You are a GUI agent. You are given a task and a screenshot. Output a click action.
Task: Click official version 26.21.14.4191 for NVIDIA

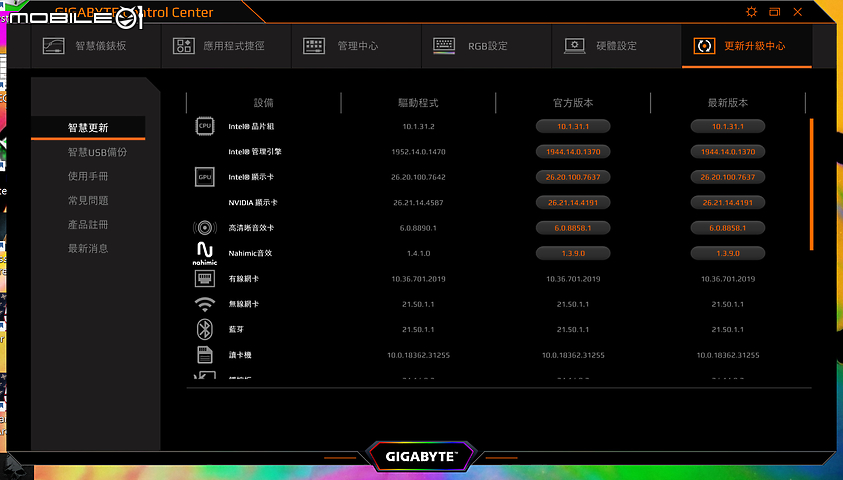[573, 203]
